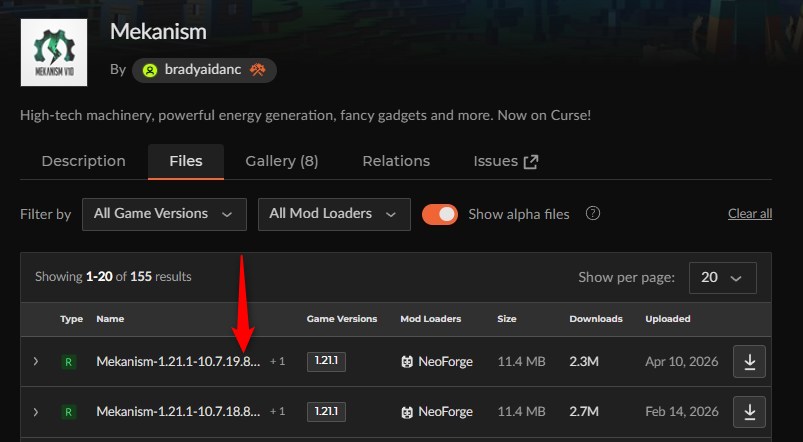
Task: Click the +1 indicator on the 10.7.19.8 row
Action: click(x=278, y=362)
